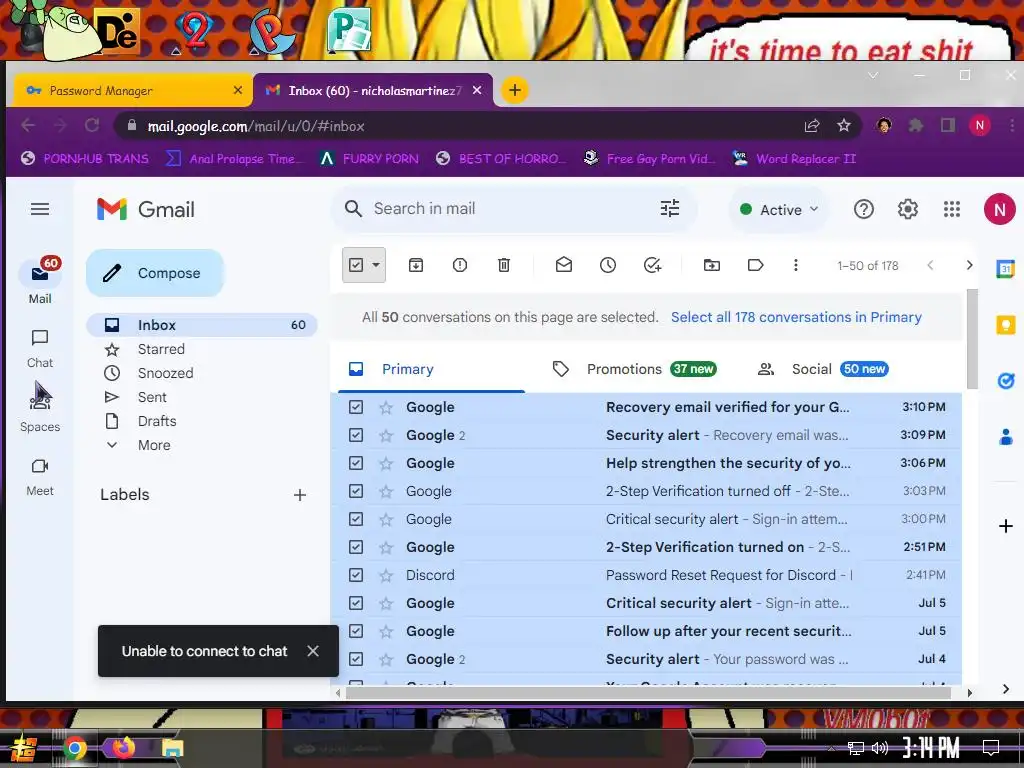Open the select-all checkbox dropdown arrow
The height and width of the screenshot is (768, 1024).
(376, 264)
